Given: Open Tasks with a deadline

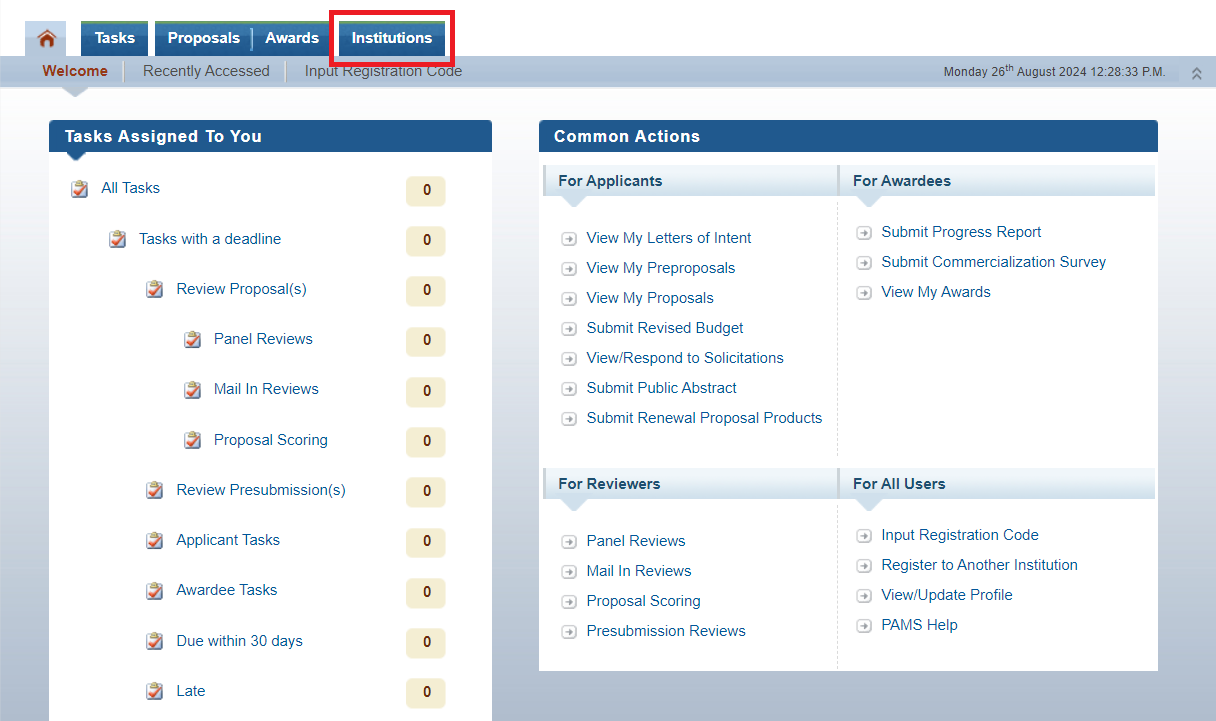Looking at the screenshot, I should (210, 239).
